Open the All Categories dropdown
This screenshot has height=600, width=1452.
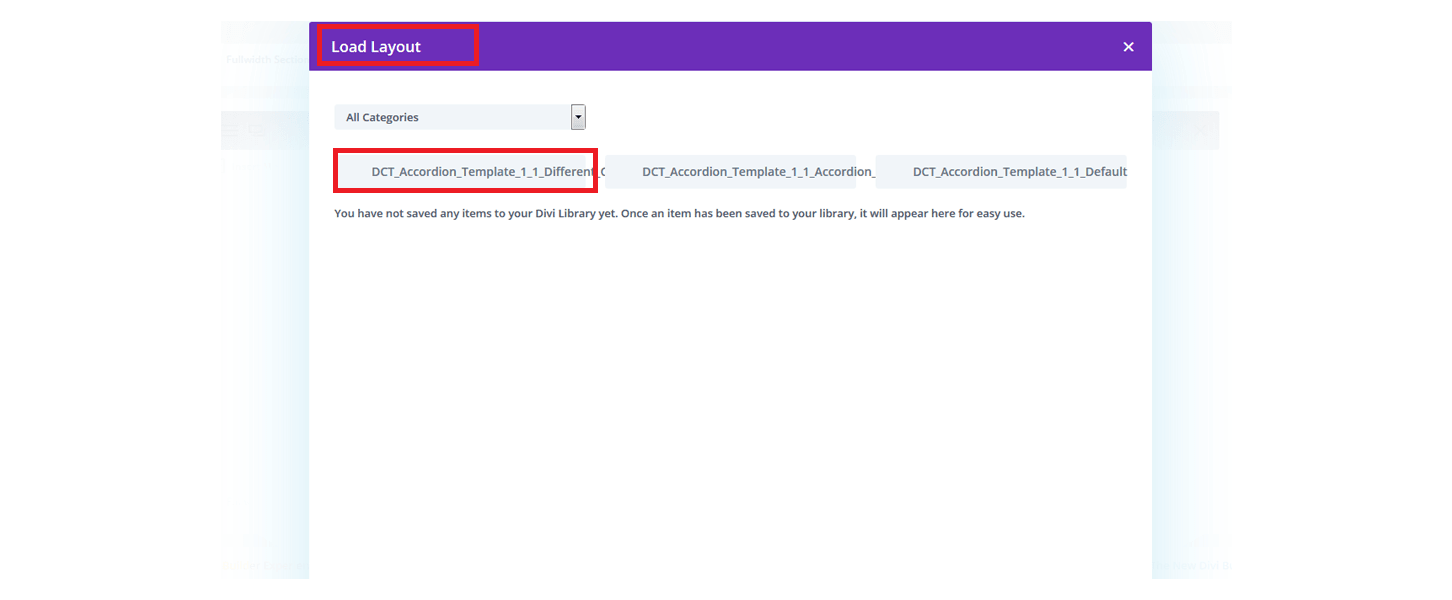coord(460,117)
